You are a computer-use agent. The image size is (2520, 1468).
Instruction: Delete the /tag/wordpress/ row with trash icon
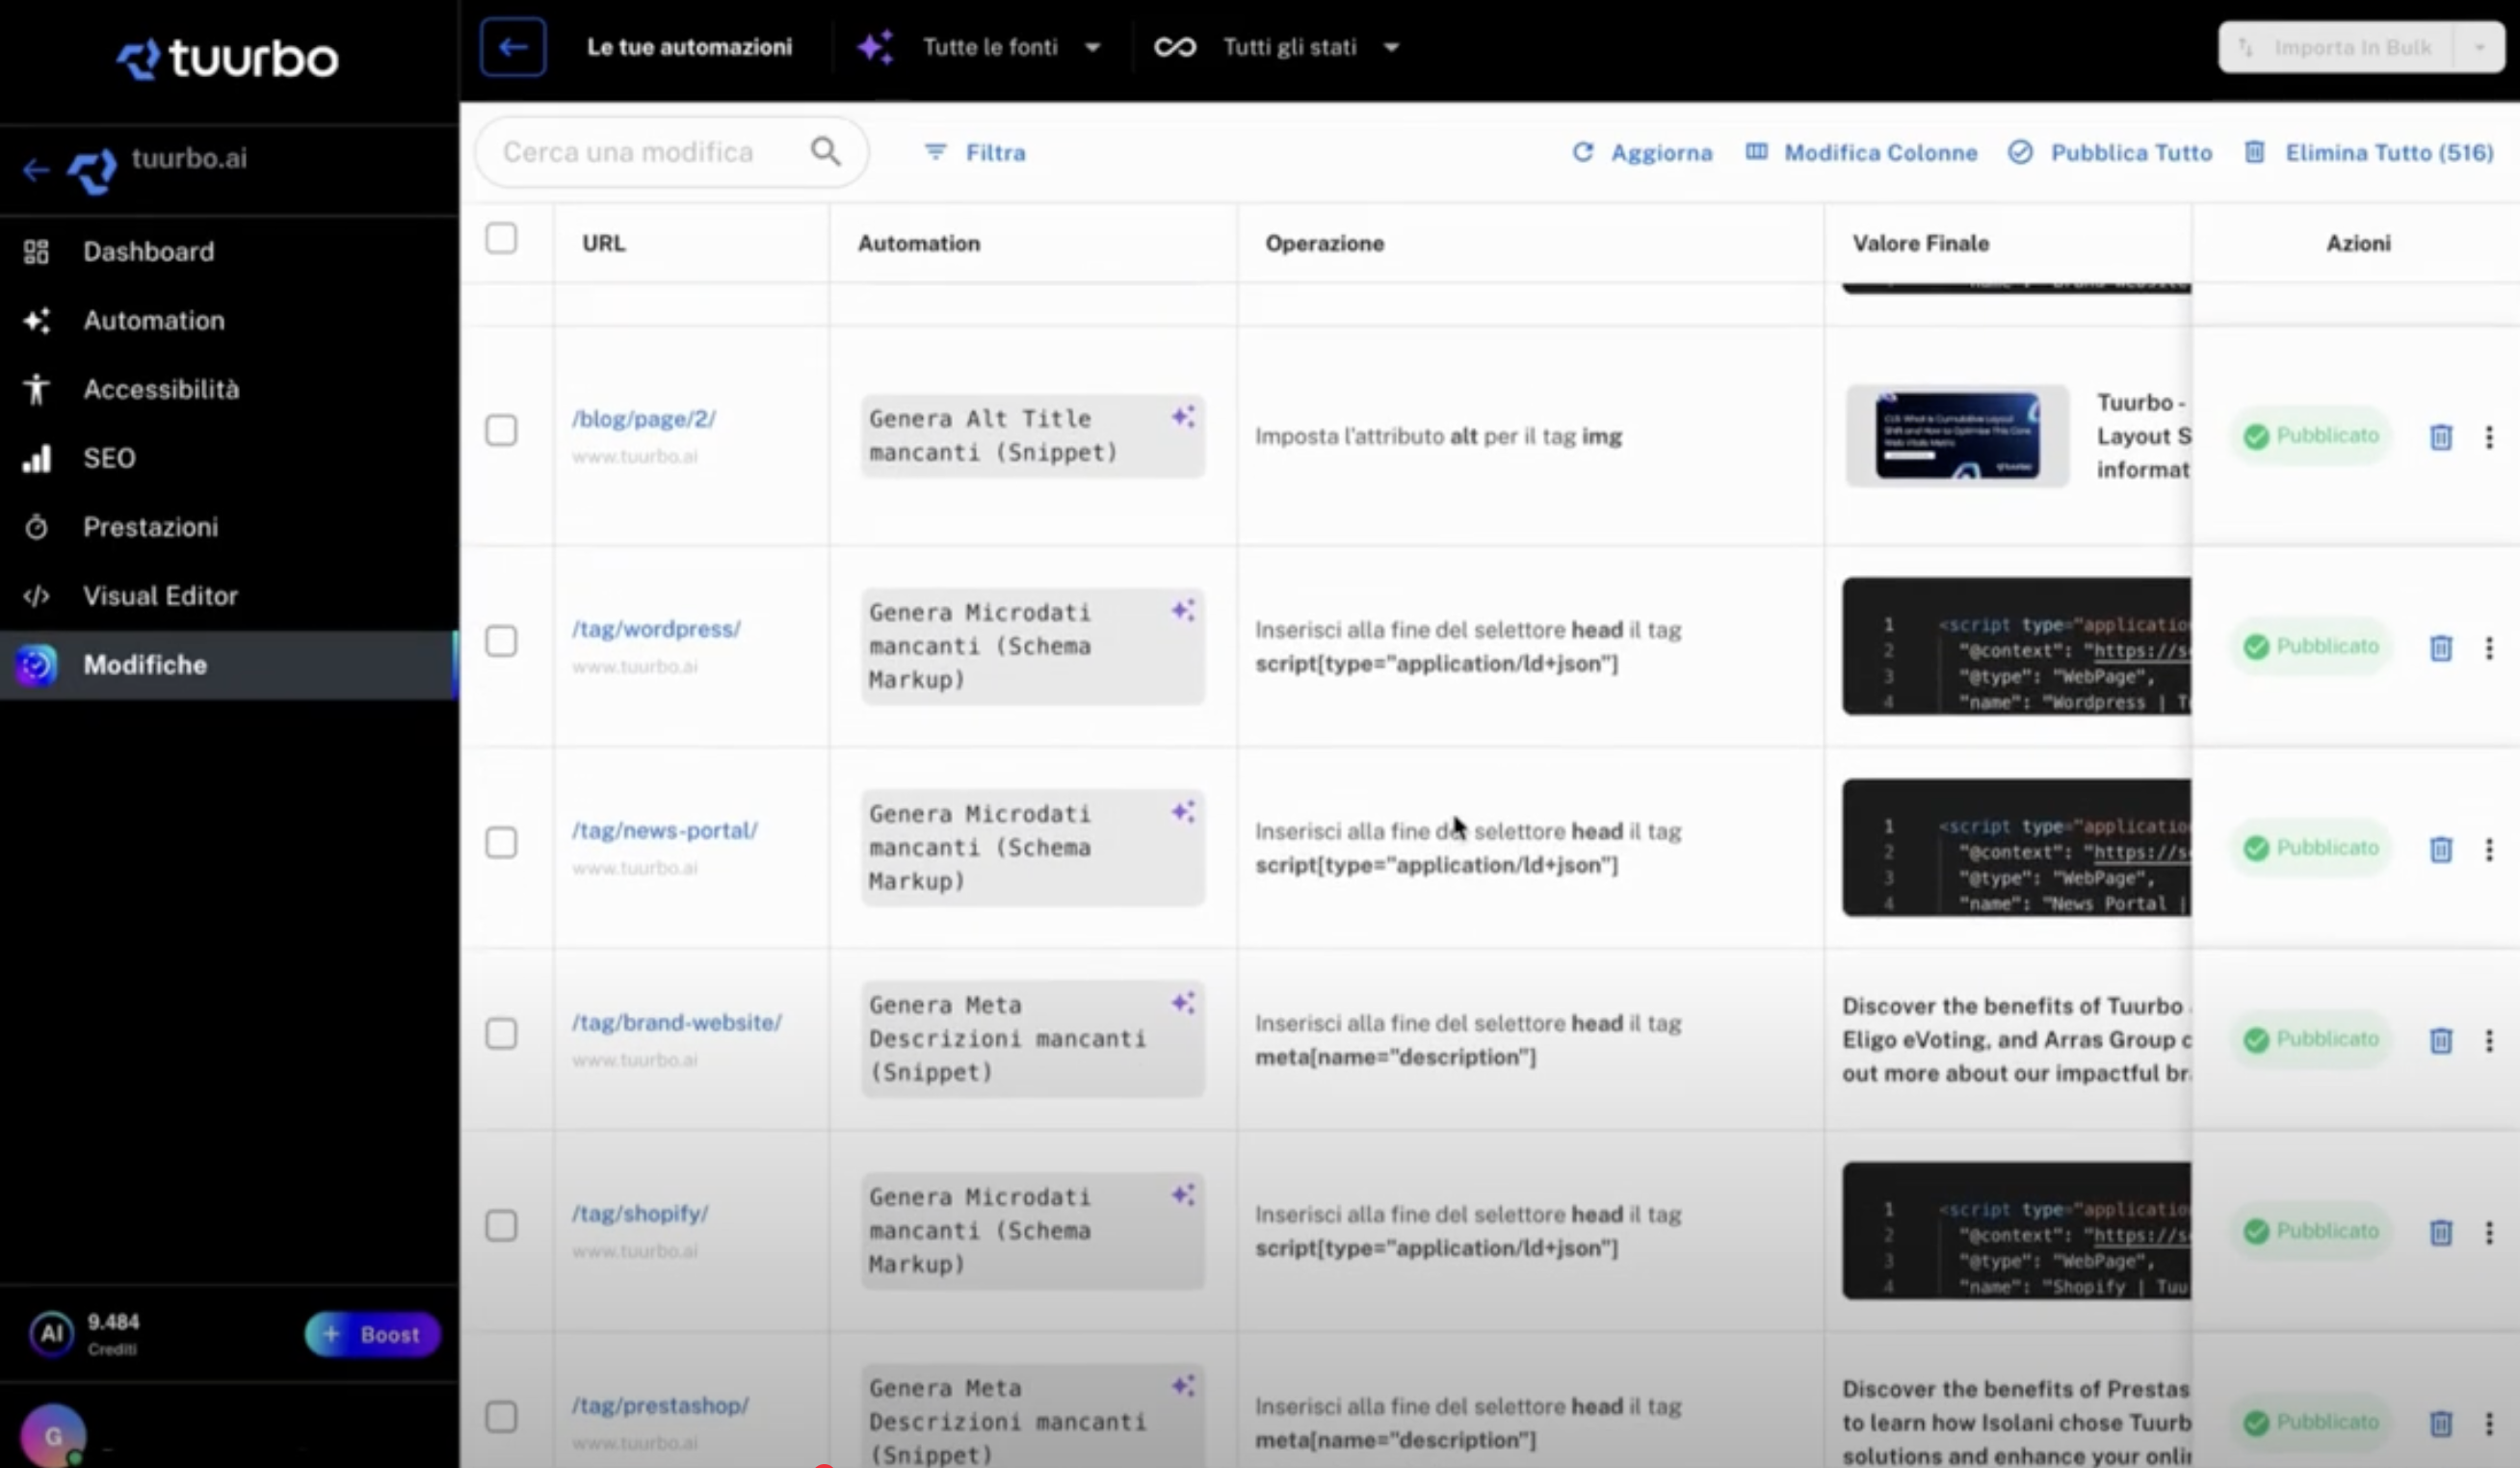[2440, 648]
